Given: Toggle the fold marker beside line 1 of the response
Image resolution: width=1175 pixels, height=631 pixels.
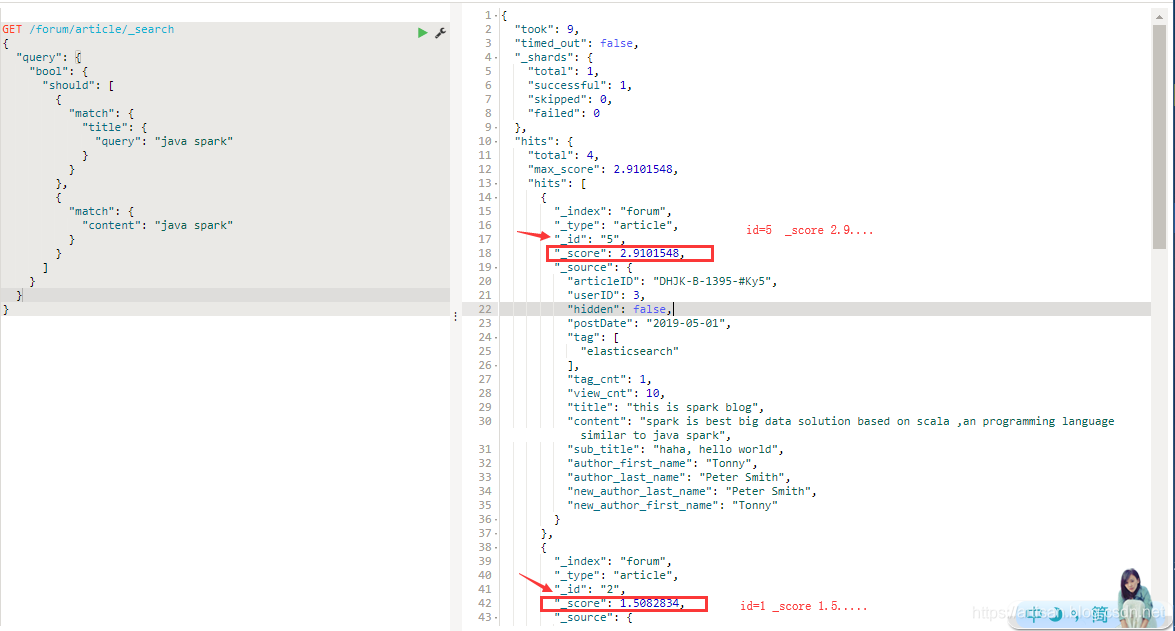Looking at the screenshot, I should pos(496,15).
